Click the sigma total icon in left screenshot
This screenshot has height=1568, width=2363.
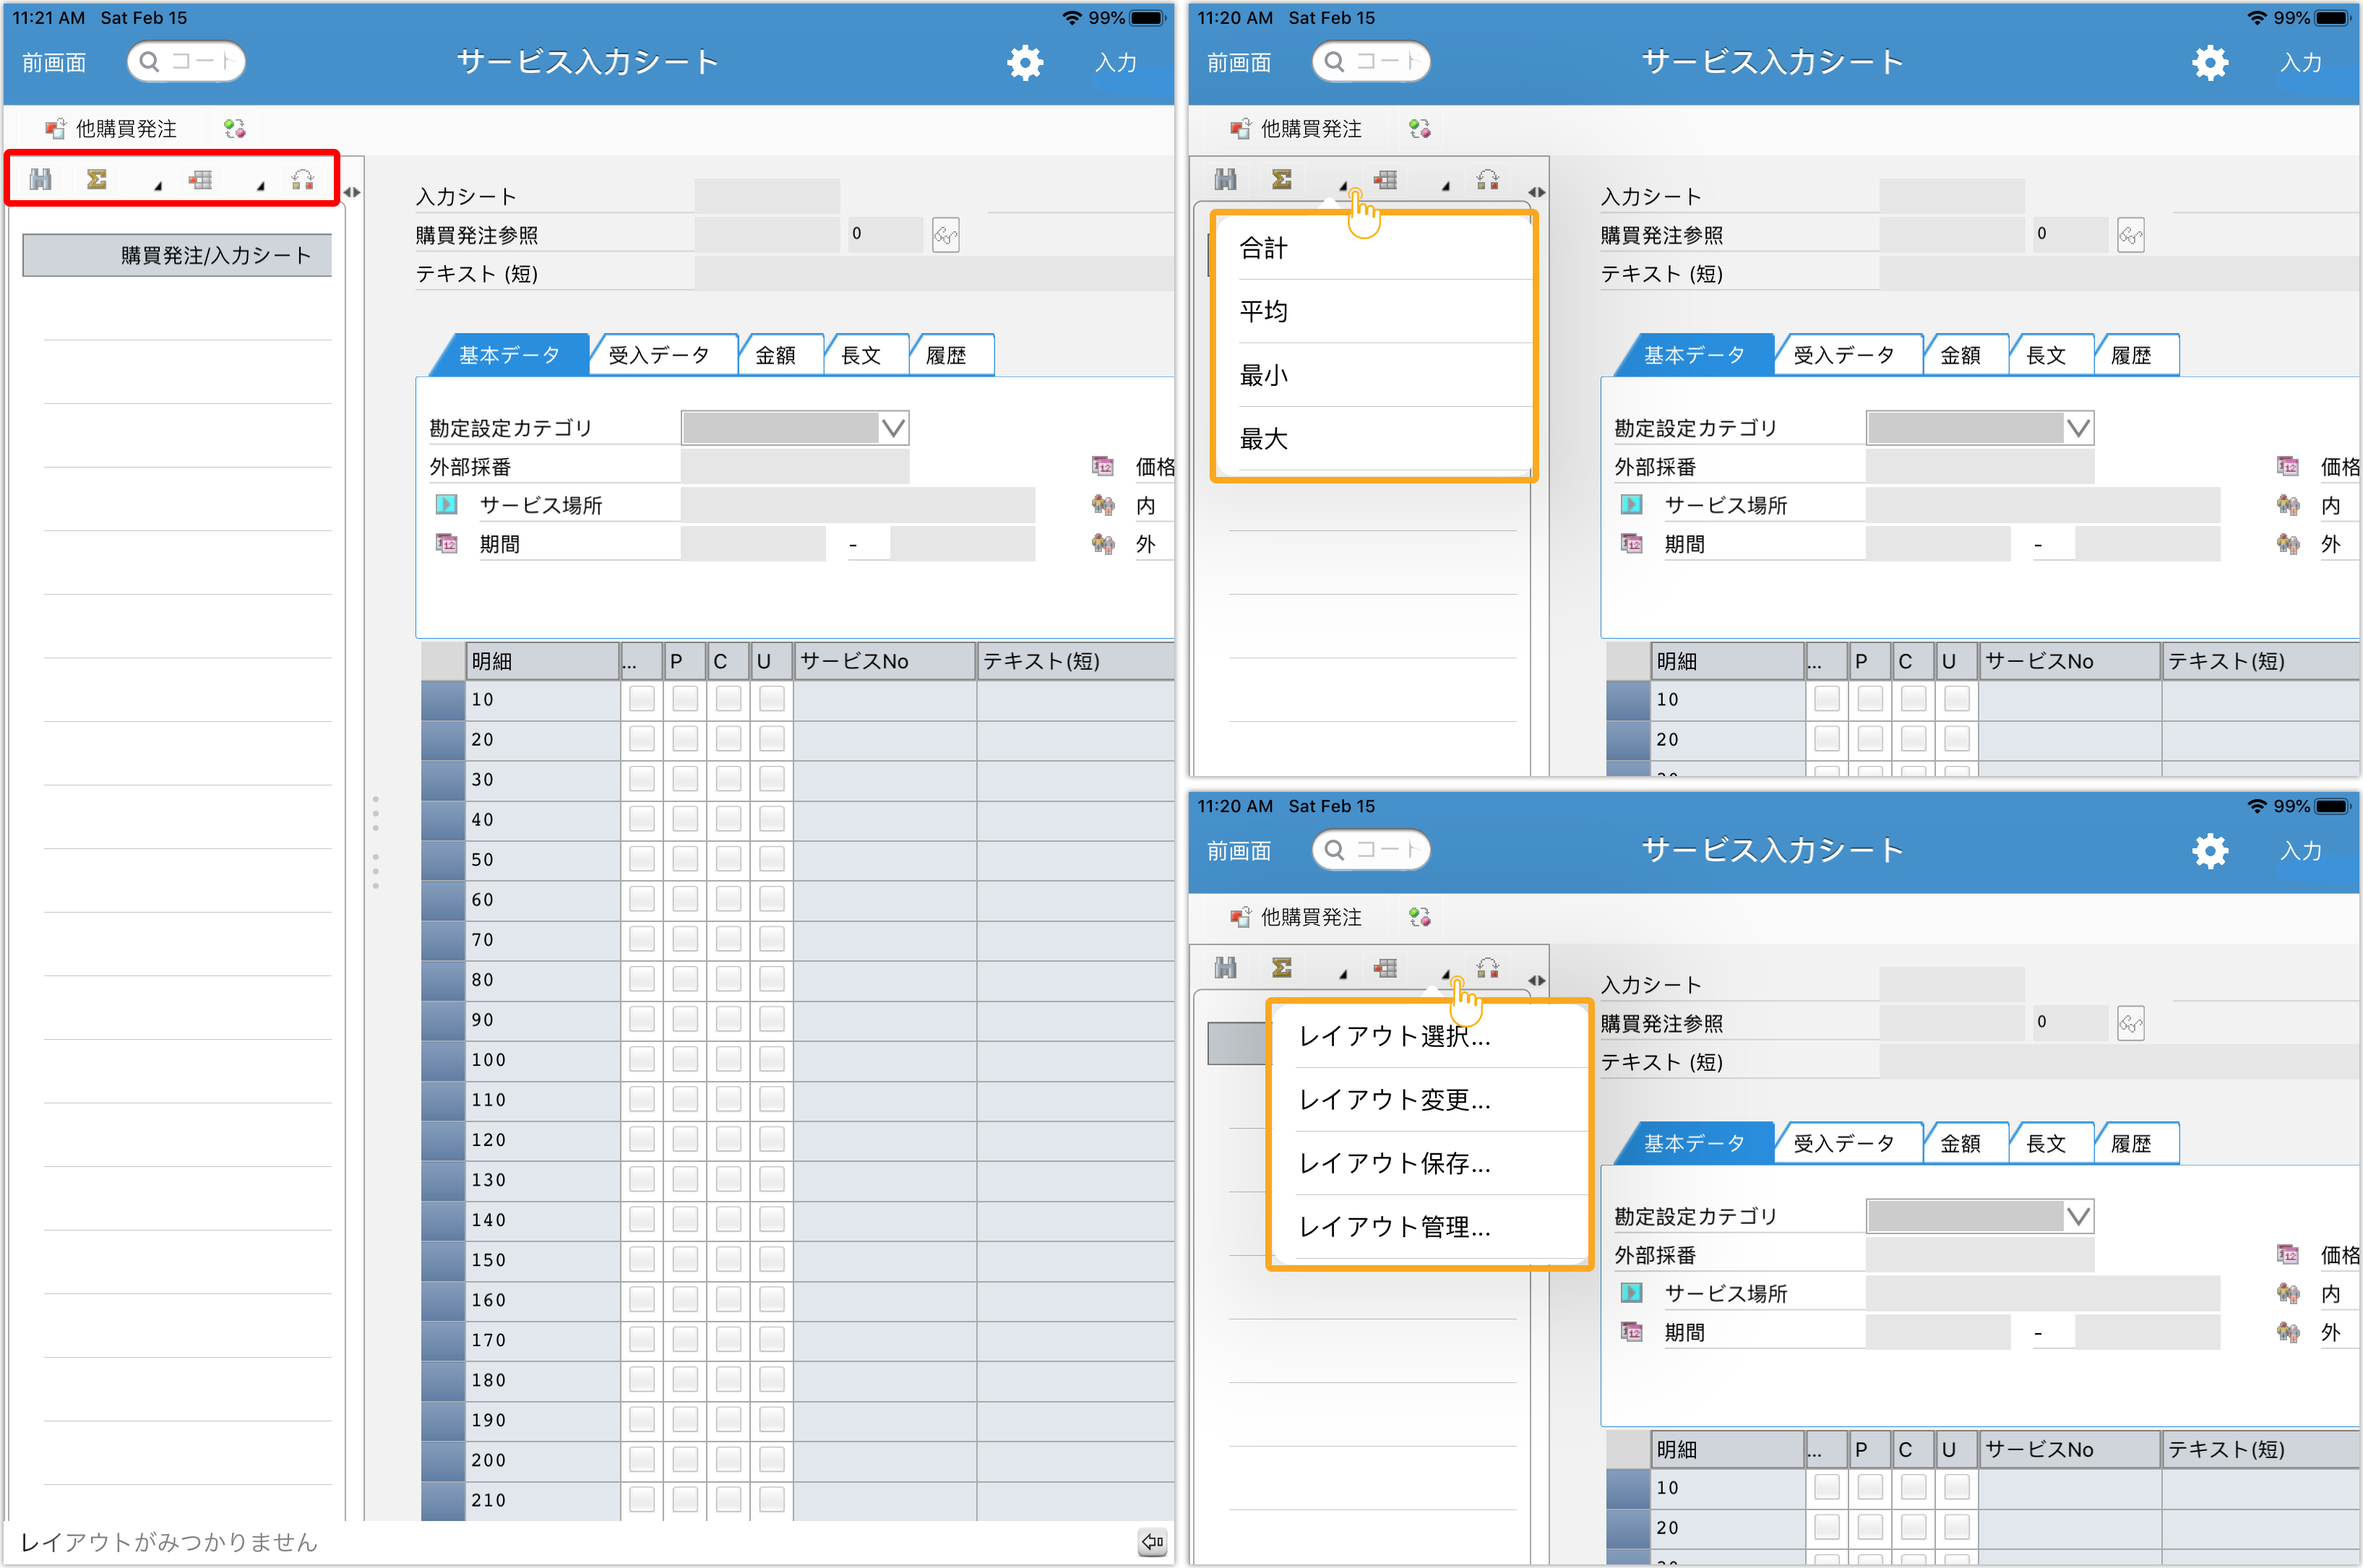(97, 180)
